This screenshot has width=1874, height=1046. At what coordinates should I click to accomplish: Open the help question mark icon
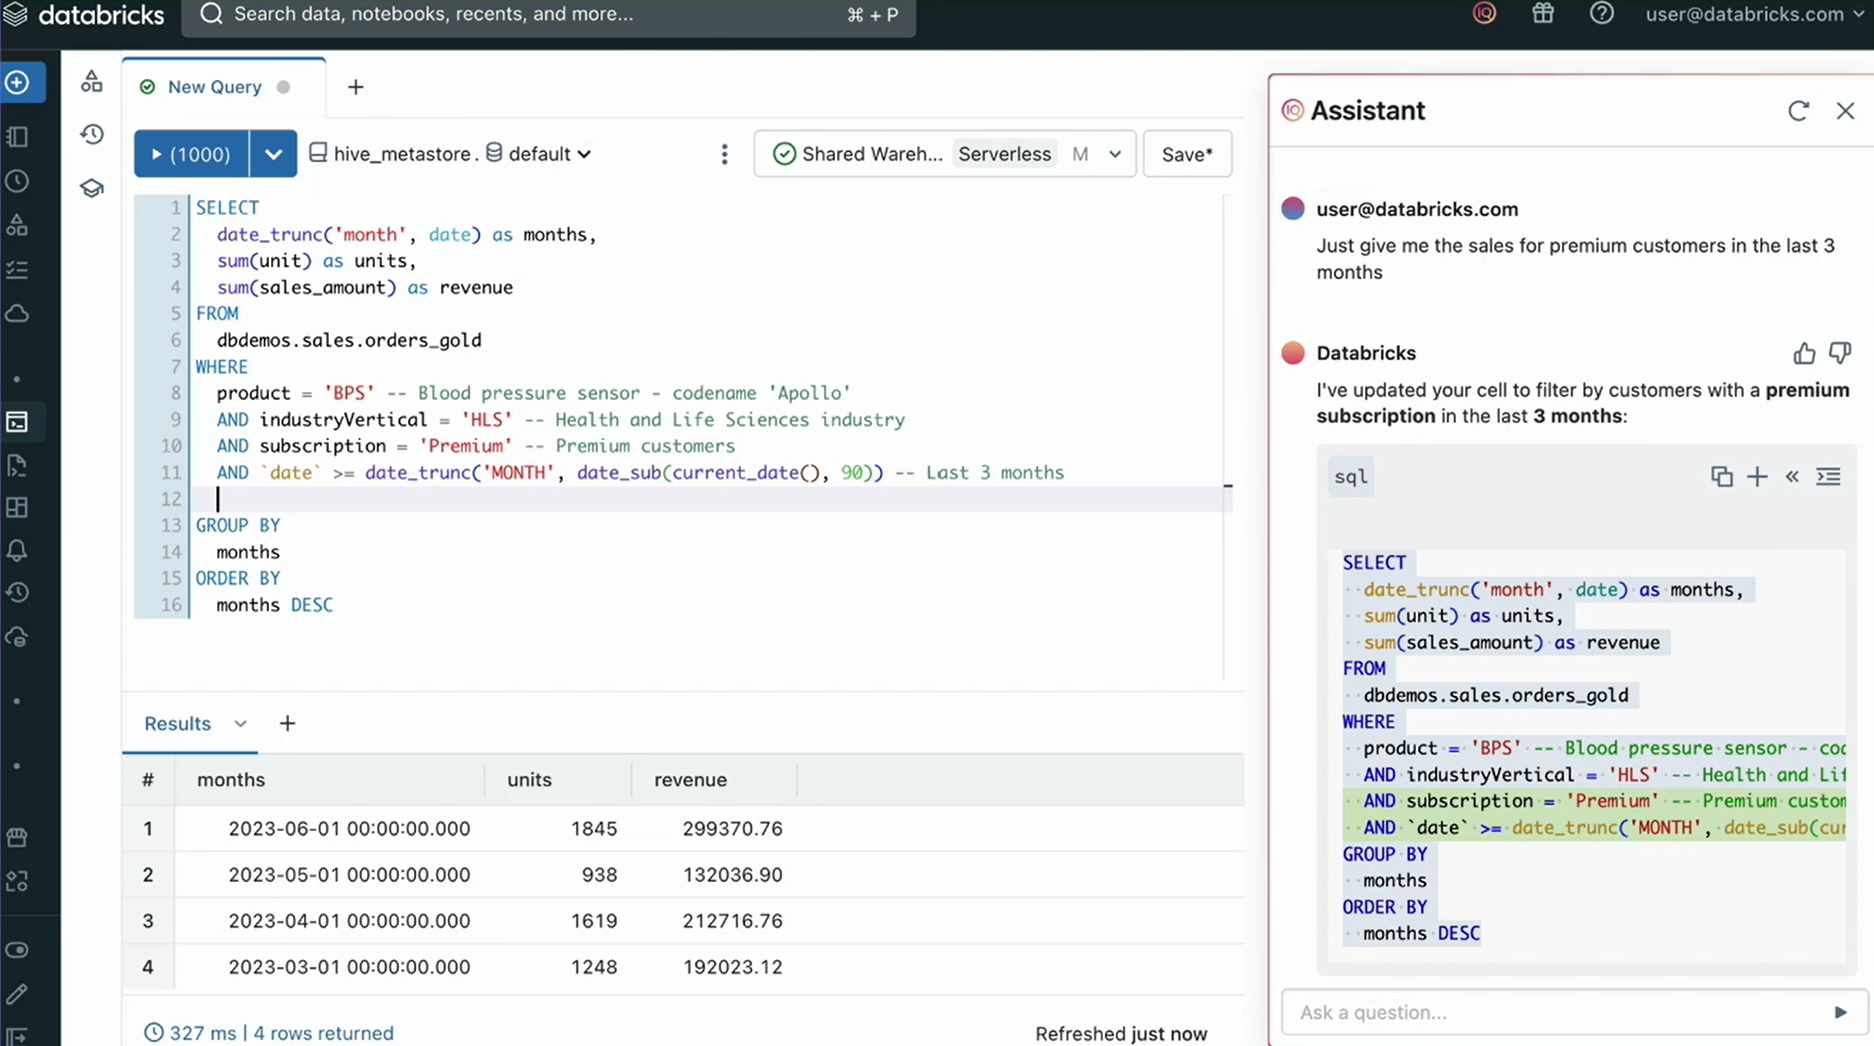tap(1601, 14)
